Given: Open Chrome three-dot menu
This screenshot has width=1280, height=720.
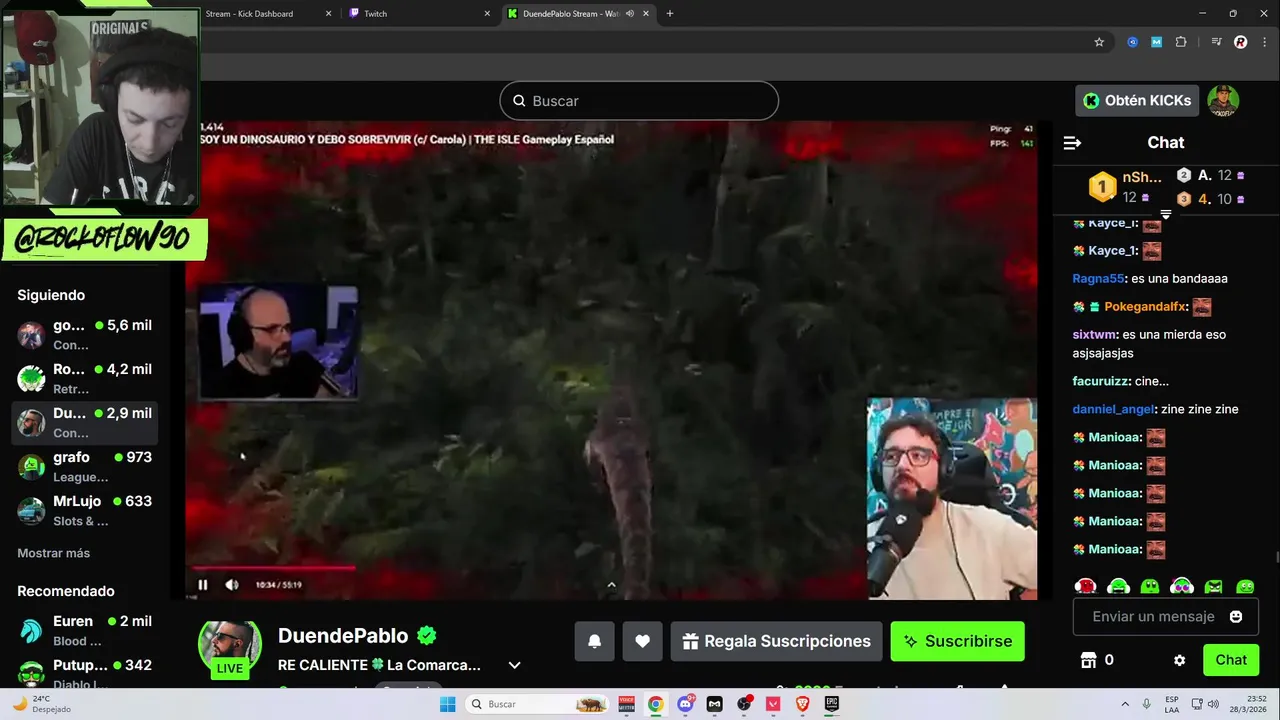Looking at the screenshot, I should tap(1264, 42).
